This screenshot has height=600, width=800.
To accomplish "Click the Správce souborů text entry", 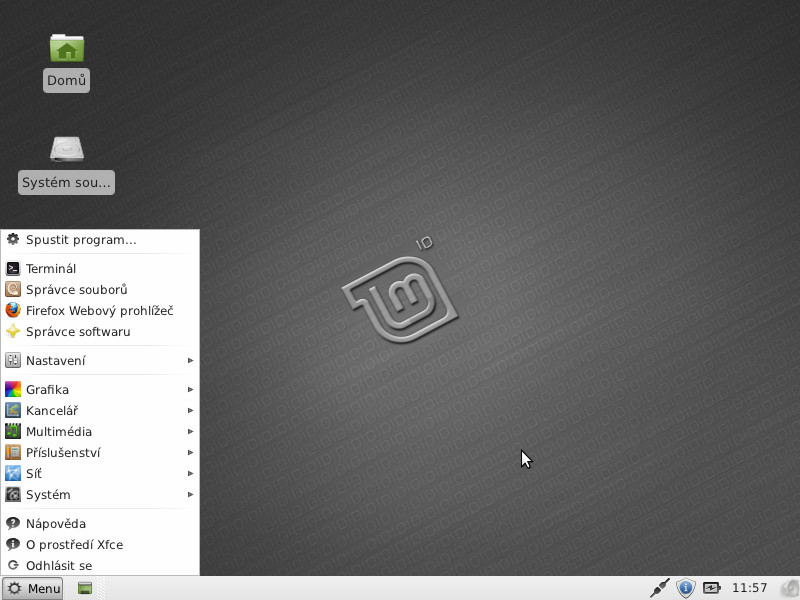I will click(77, 289).
